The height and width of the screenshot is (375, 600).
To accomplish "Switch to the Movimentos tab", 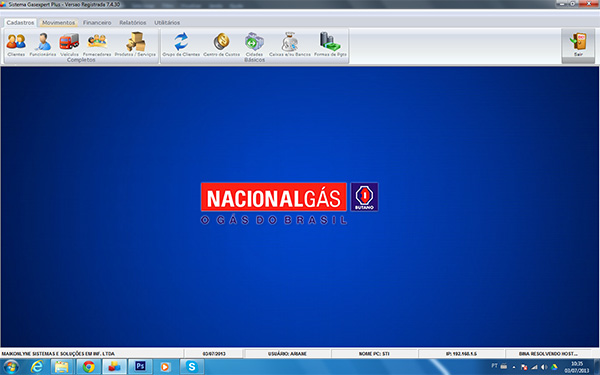I will (x=59, y=23).
